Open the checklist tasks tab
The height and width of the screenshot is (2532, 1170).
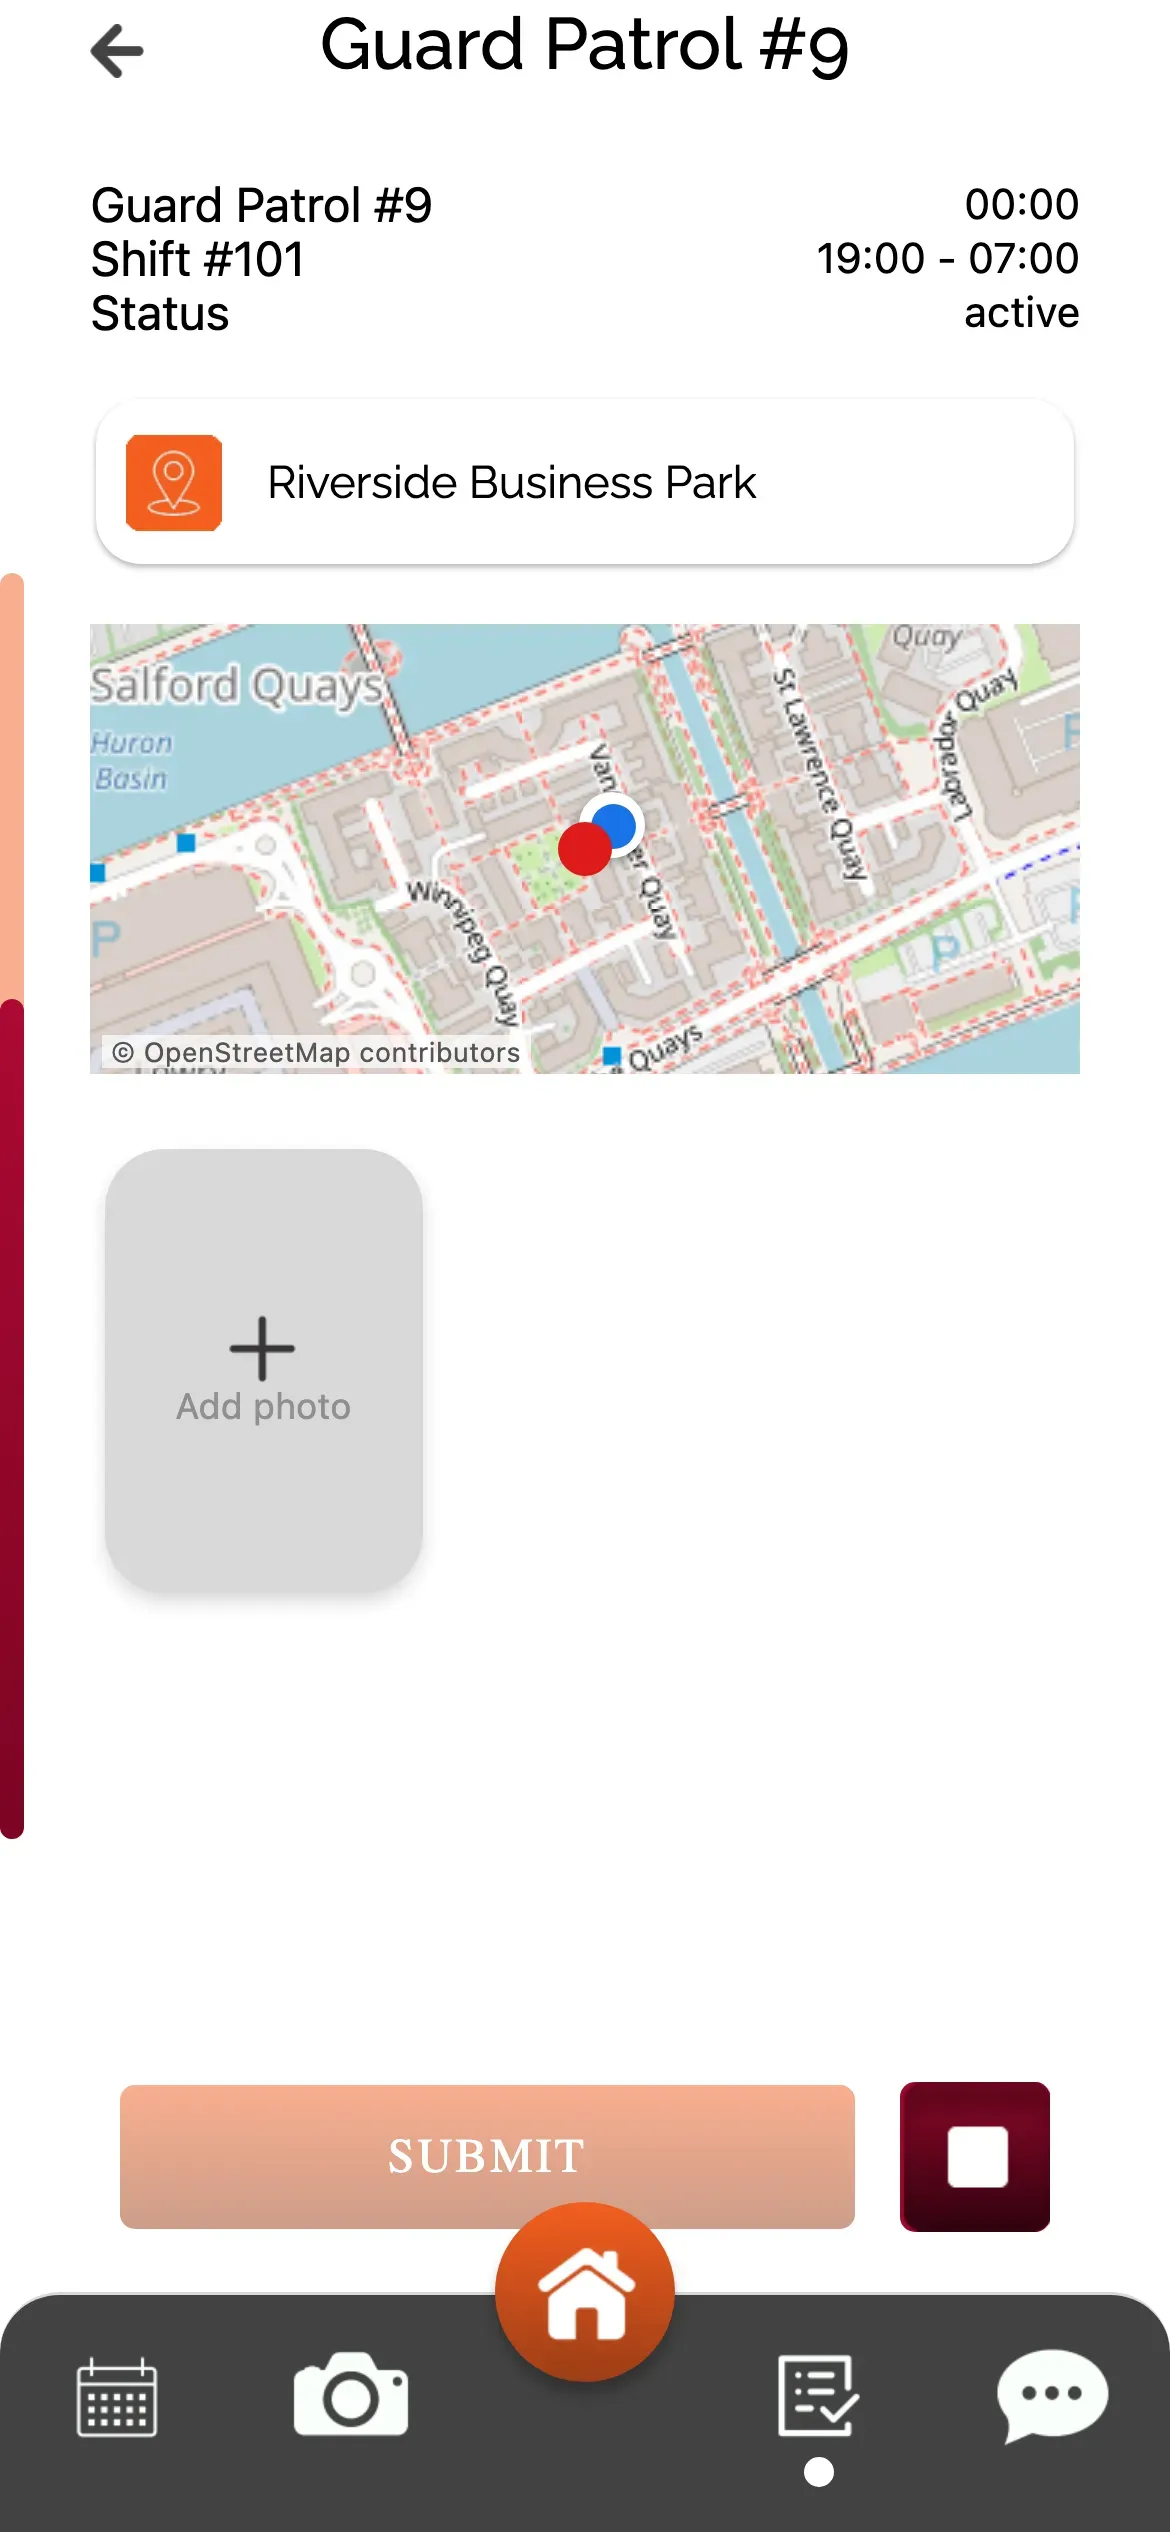[x=818, y=2395]
